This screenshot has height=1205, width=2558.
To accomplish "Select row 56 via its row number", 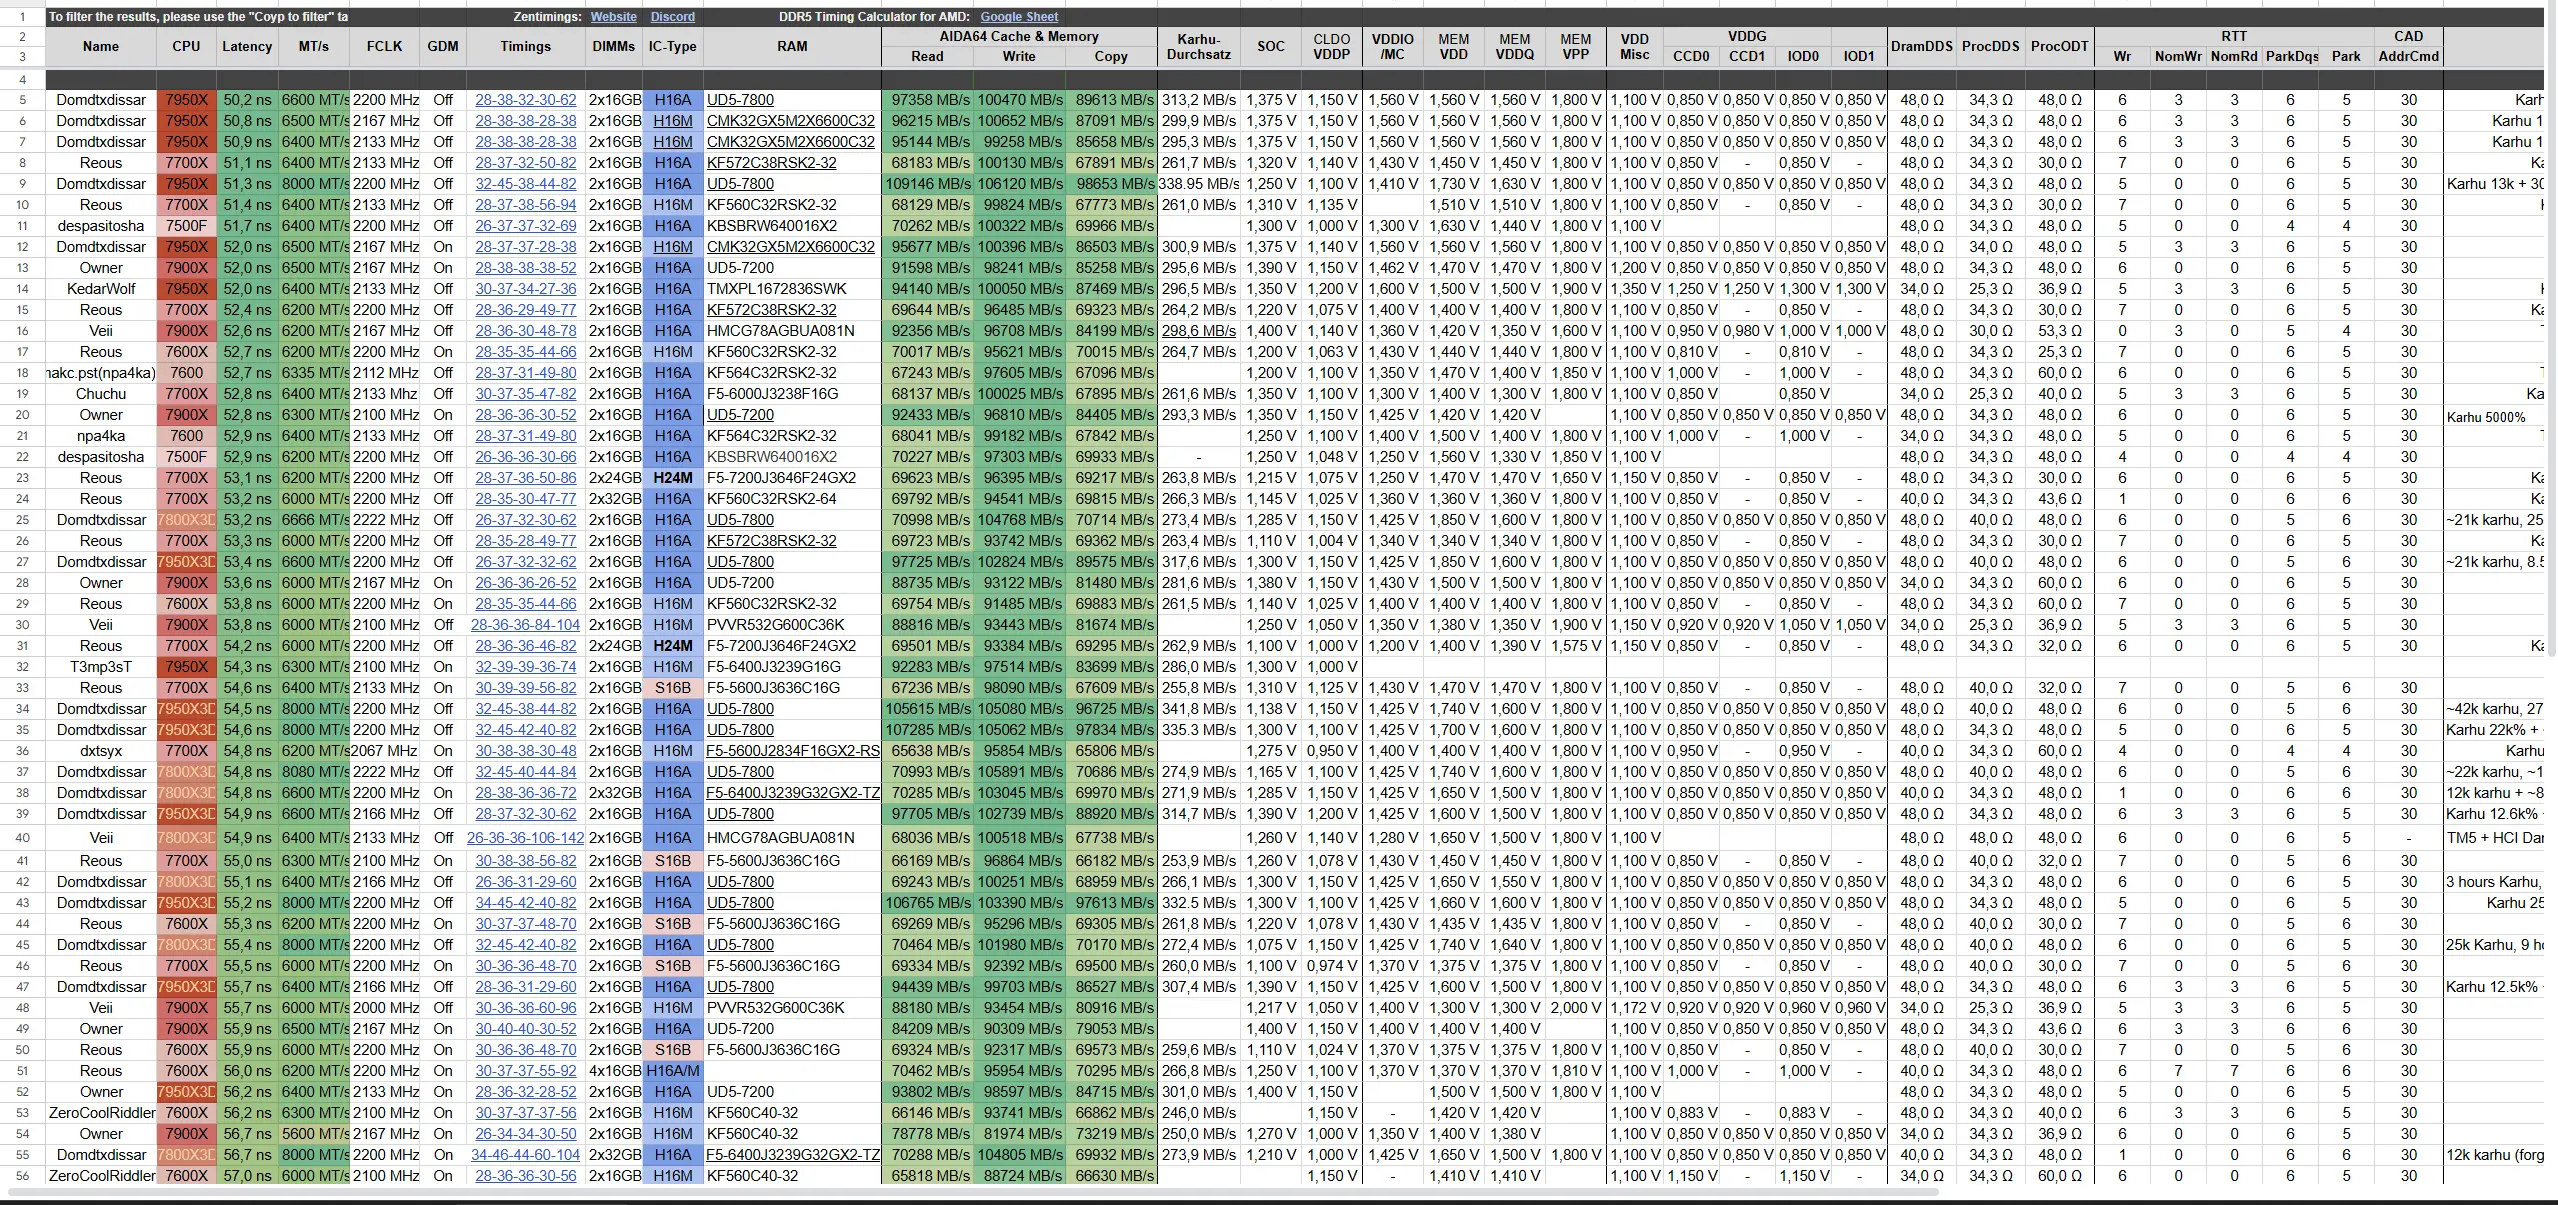I will (x=22, y=1176).
